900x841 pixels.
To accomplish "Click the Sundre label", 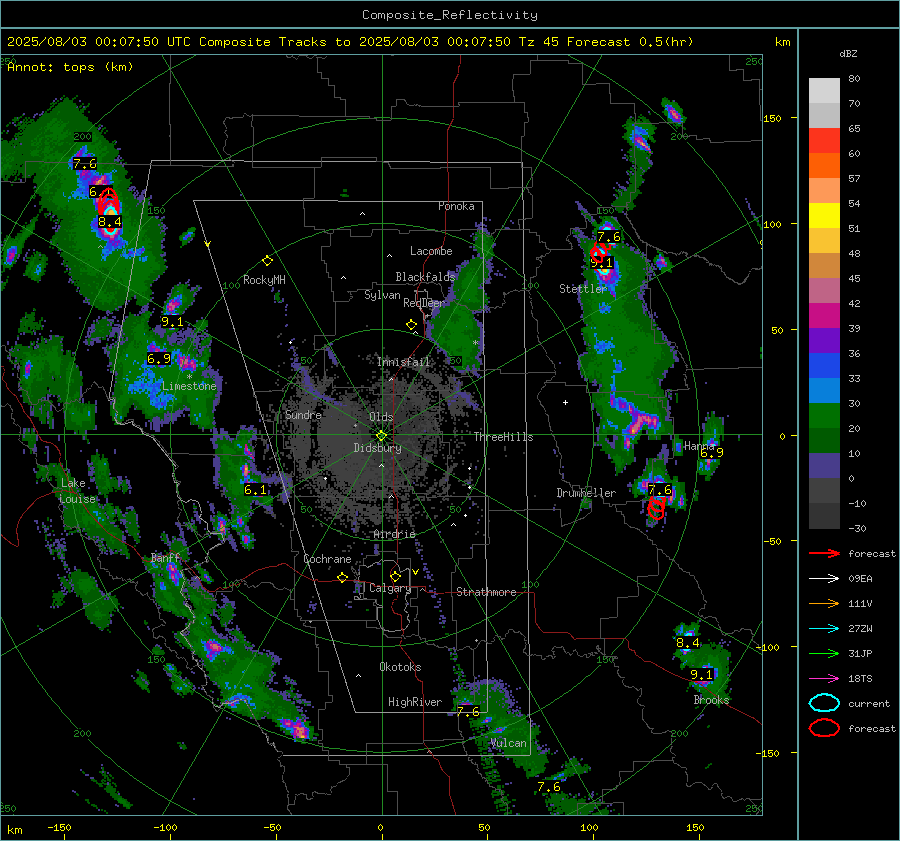I will pos(303,414).
